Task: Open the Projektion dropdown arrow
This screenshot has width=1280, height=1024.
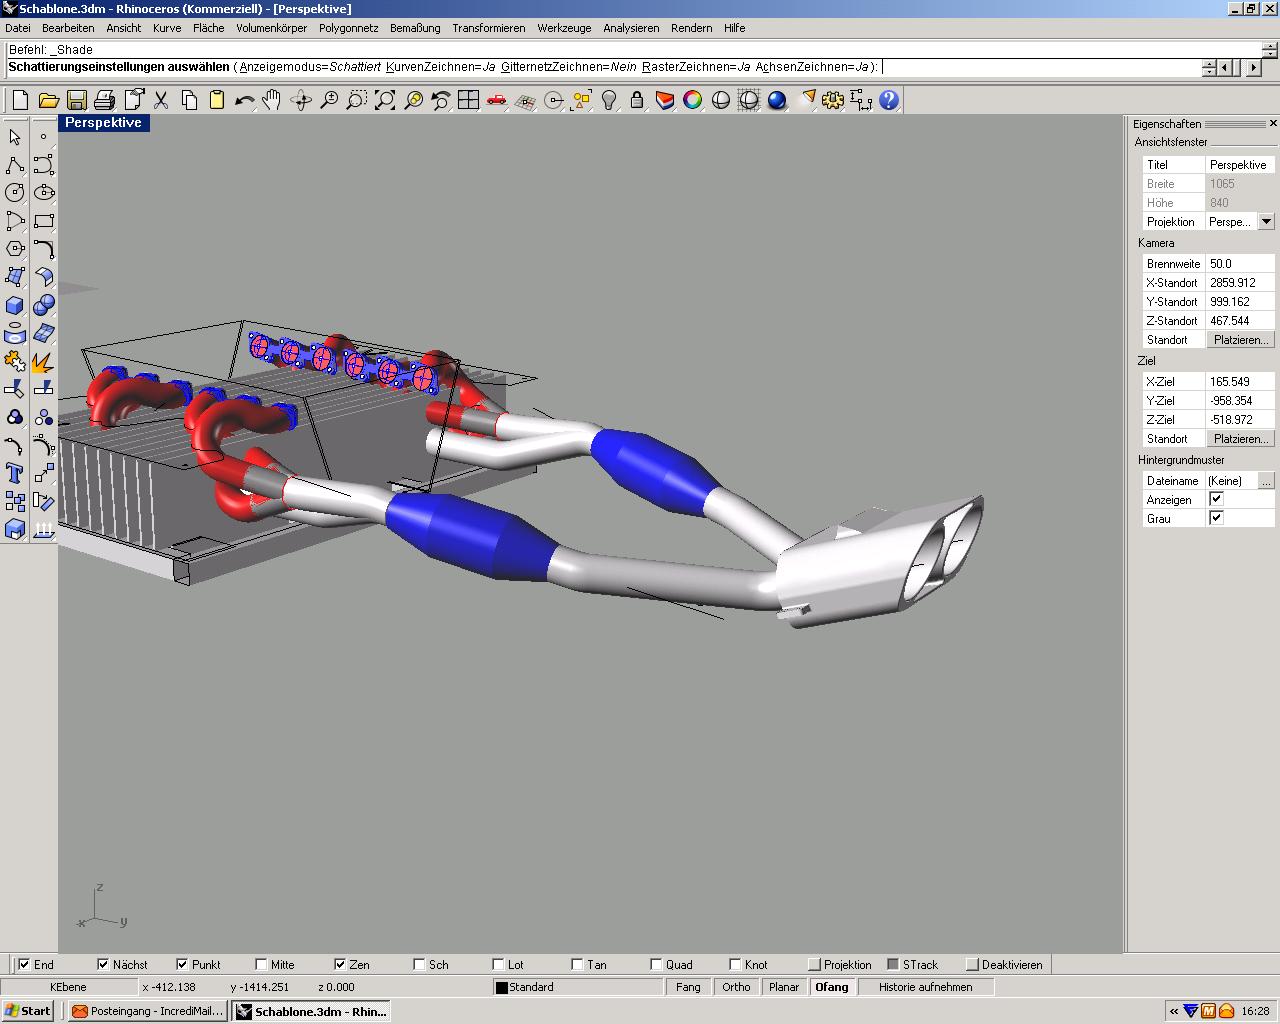Action: (x=1266, y=222)
